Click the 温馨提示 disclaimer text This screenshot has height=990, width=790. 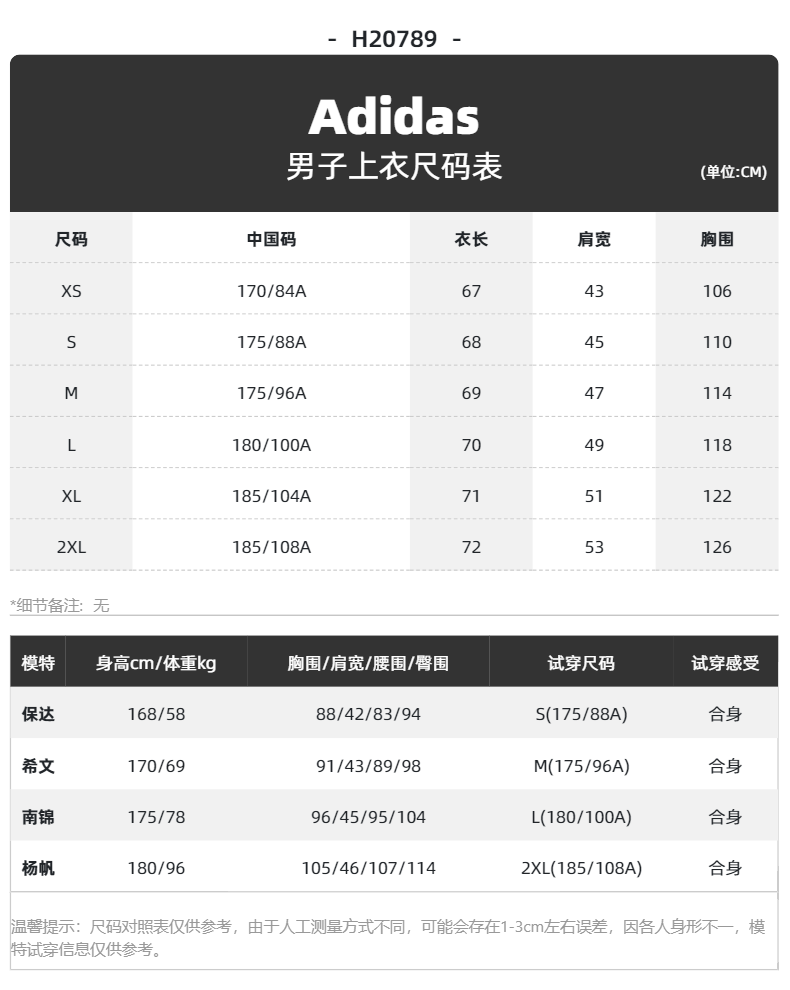point(388,938)
